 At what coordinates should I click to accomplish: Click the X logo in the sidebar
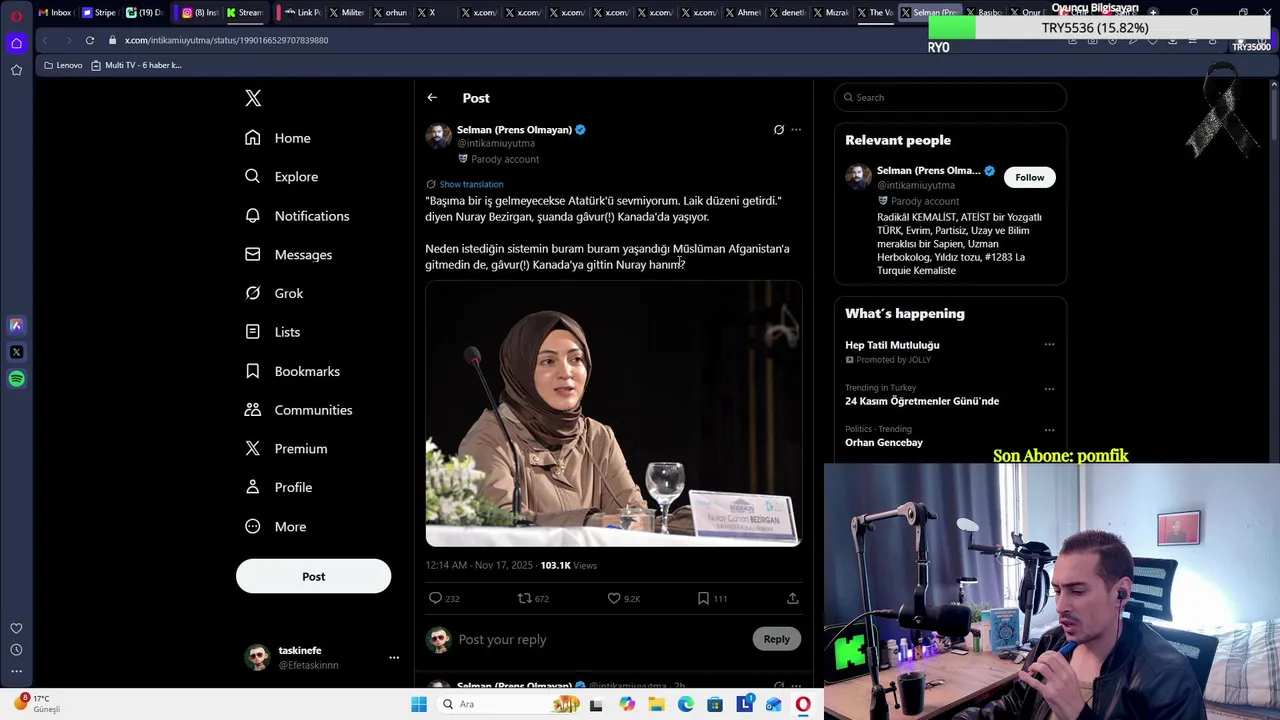[253, 98]
